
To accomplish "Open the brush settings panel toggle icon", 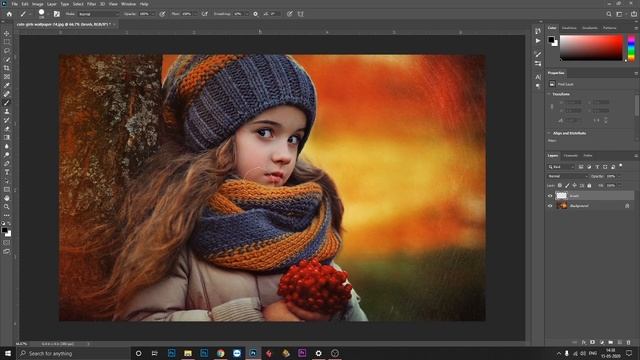I will (x=57, y=14).
